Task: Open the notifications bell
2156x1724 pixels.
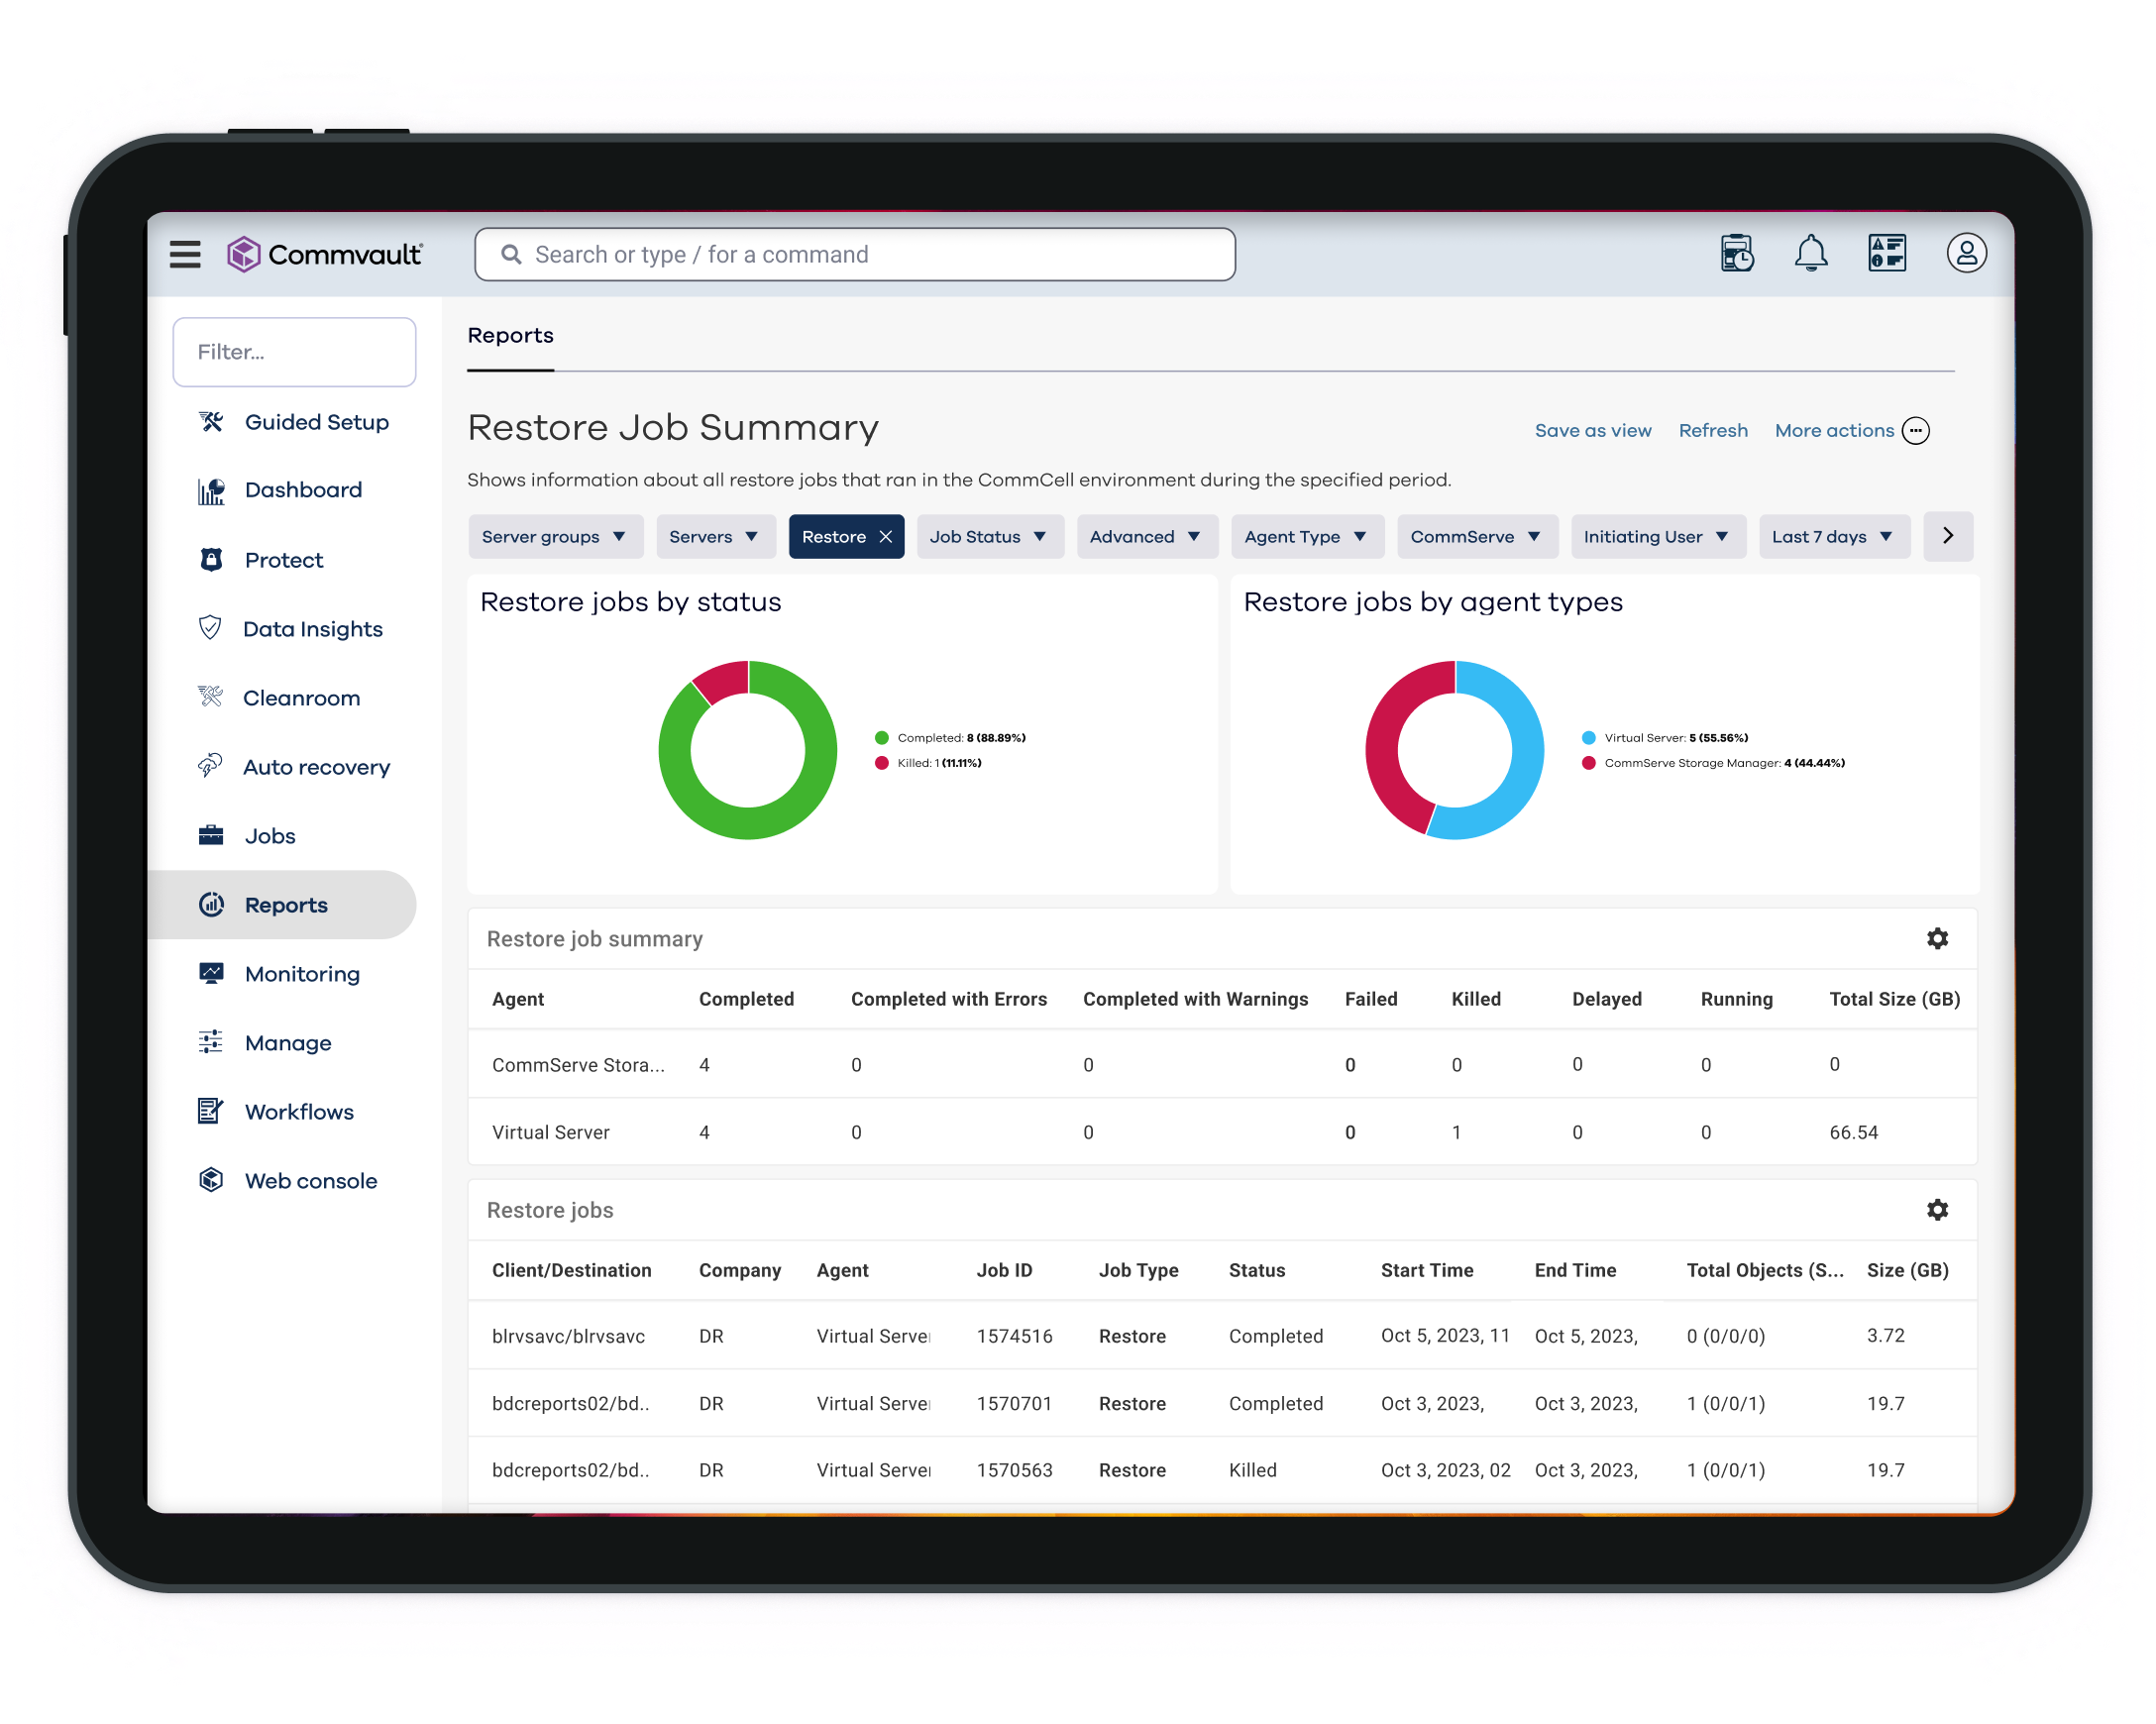Action: [1811, 253]
